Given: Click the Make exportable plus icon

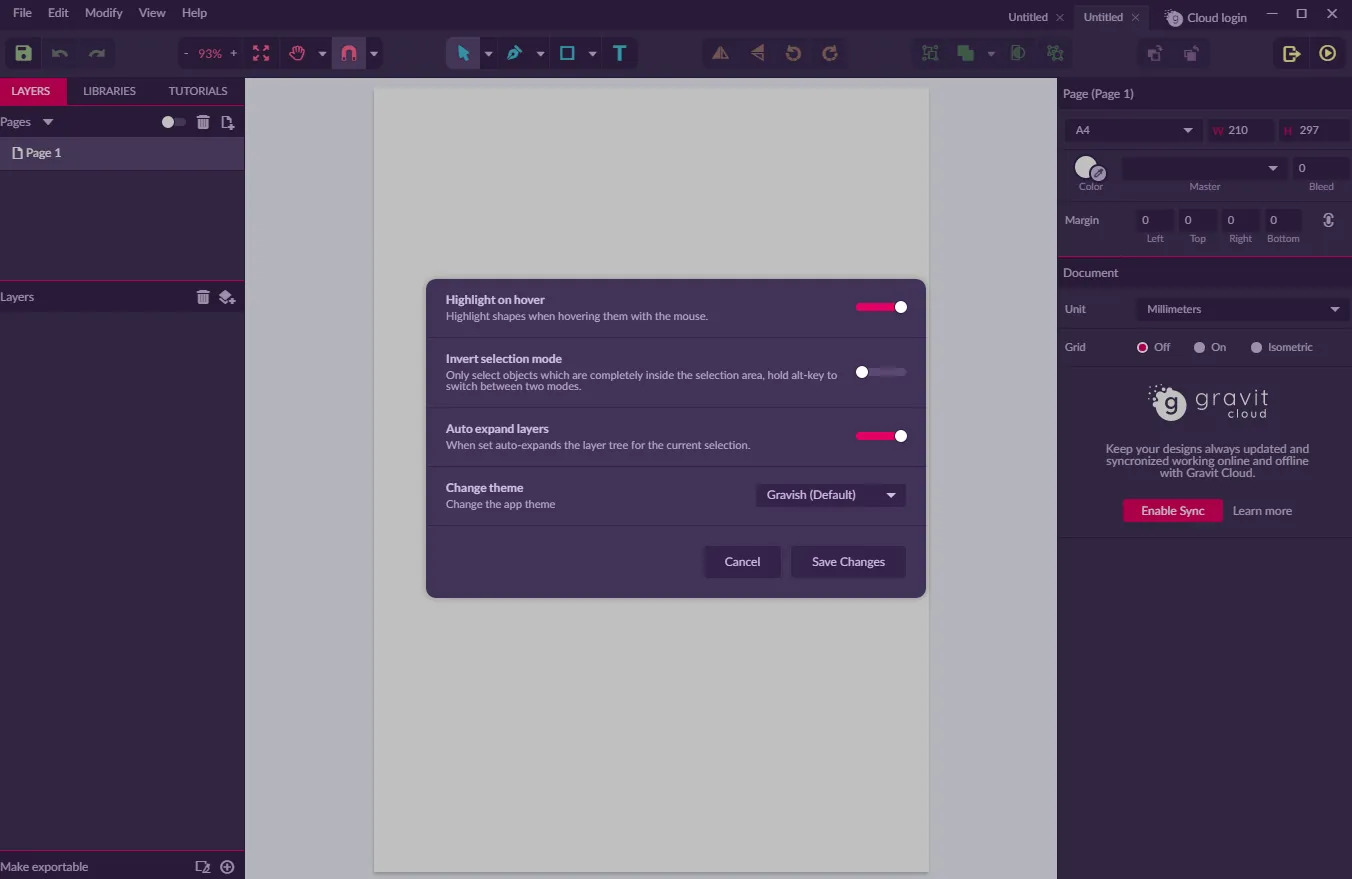Looking at the screenshot, I should tap(227, 867).
